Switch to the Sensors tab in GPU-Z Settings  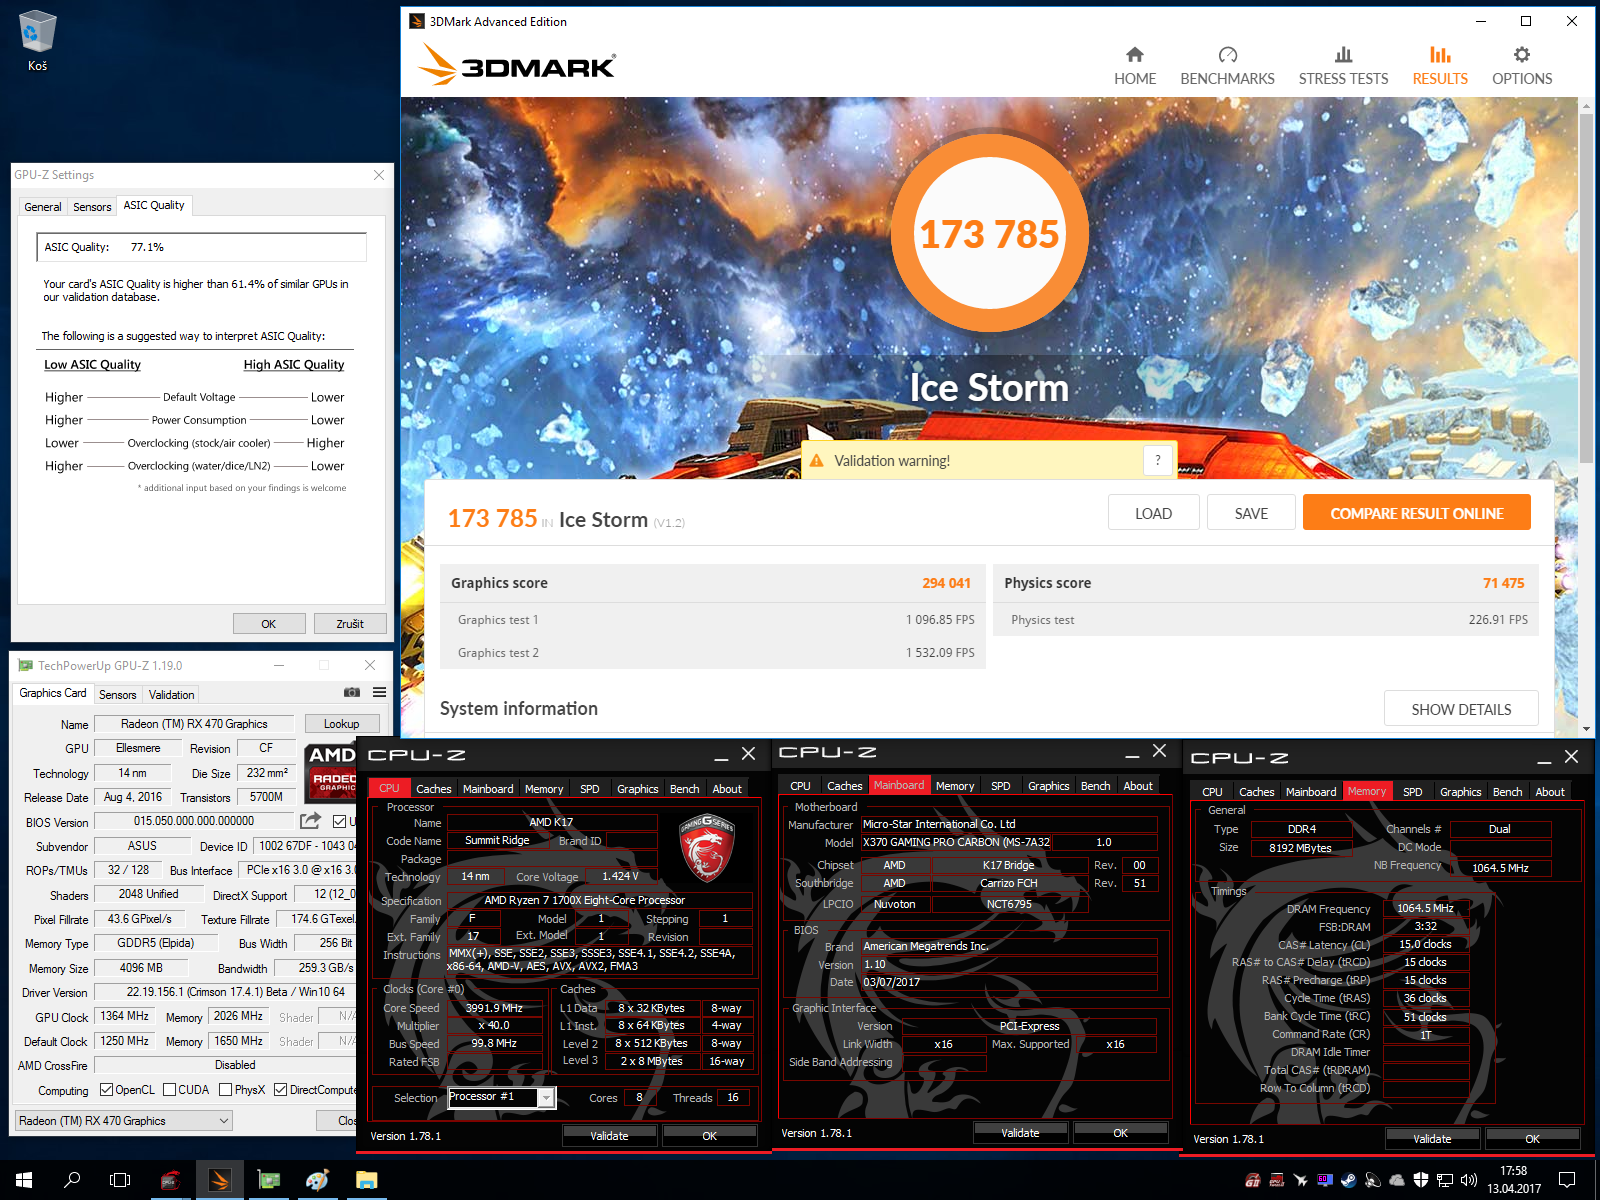tap(92, 207)
